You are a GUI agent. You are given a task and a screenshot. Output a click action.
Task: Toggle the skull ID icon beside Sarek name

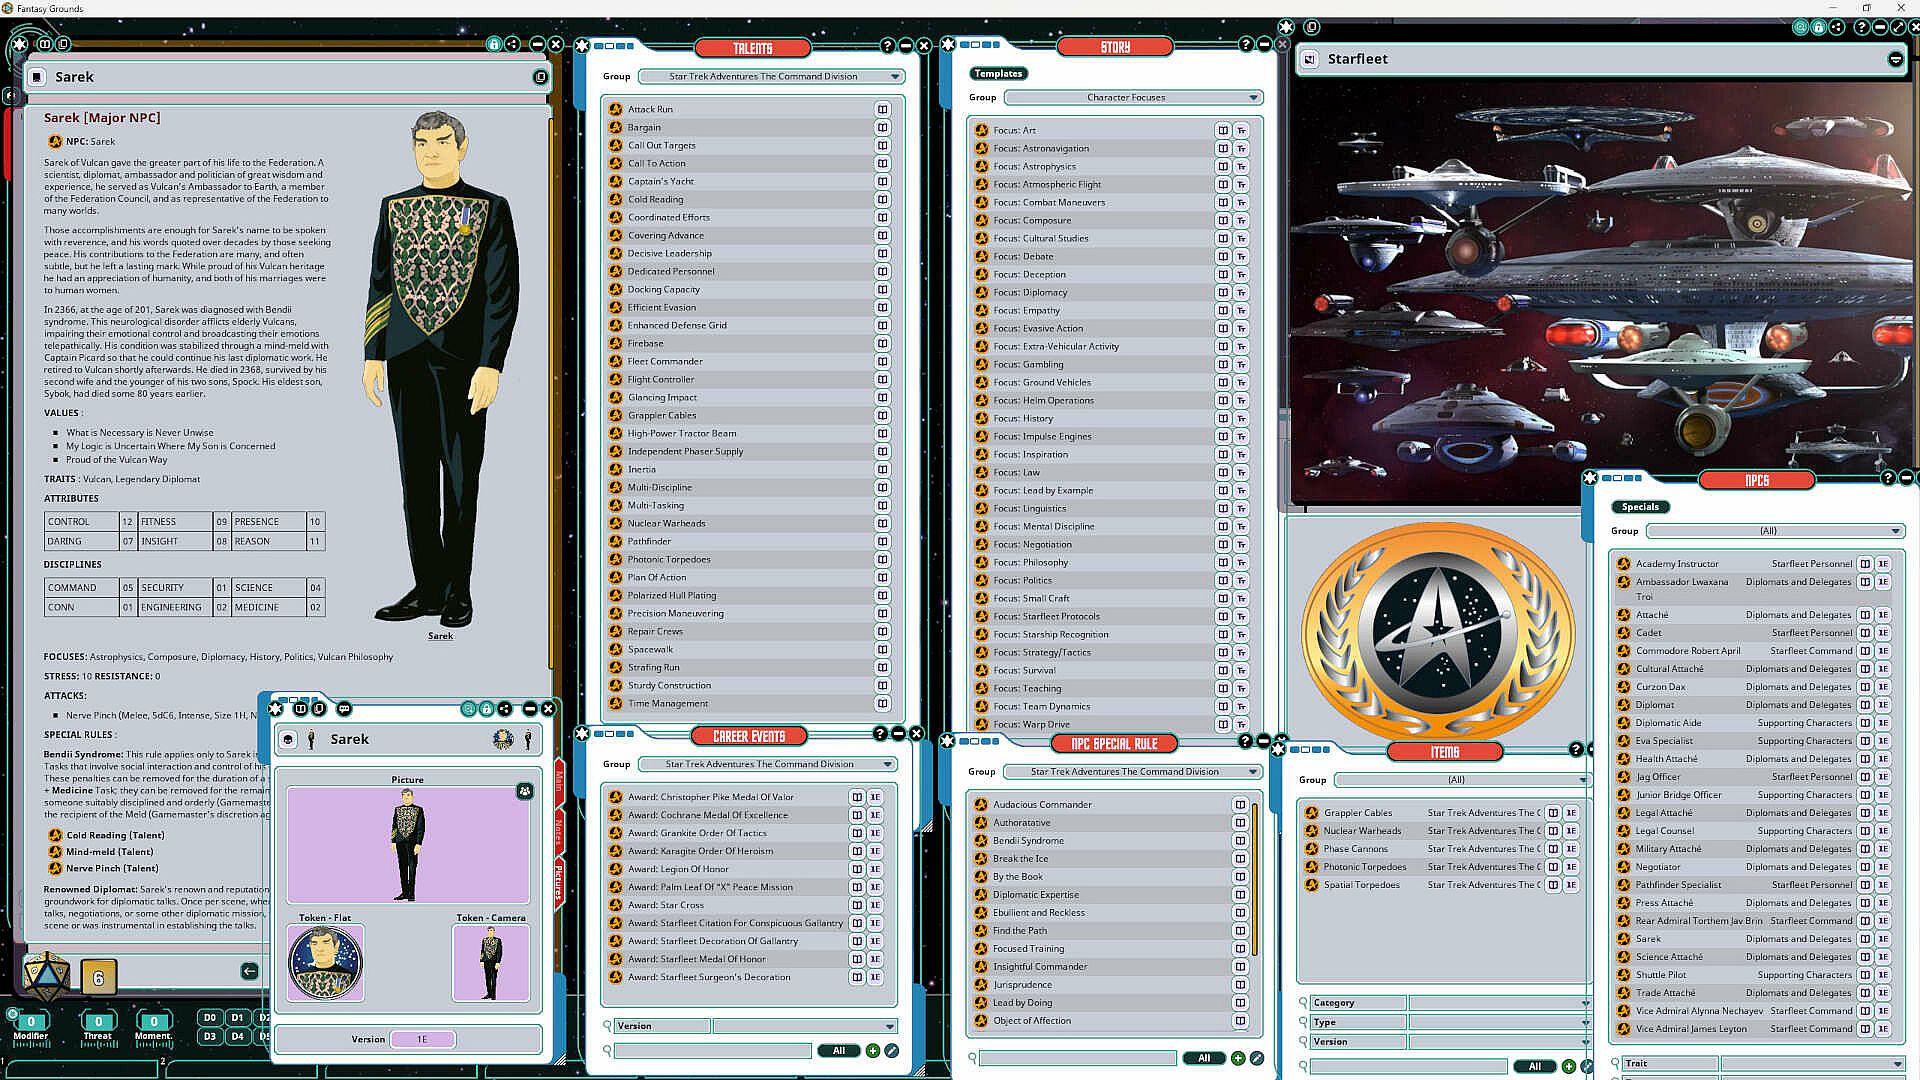click(x=288, y=739)
